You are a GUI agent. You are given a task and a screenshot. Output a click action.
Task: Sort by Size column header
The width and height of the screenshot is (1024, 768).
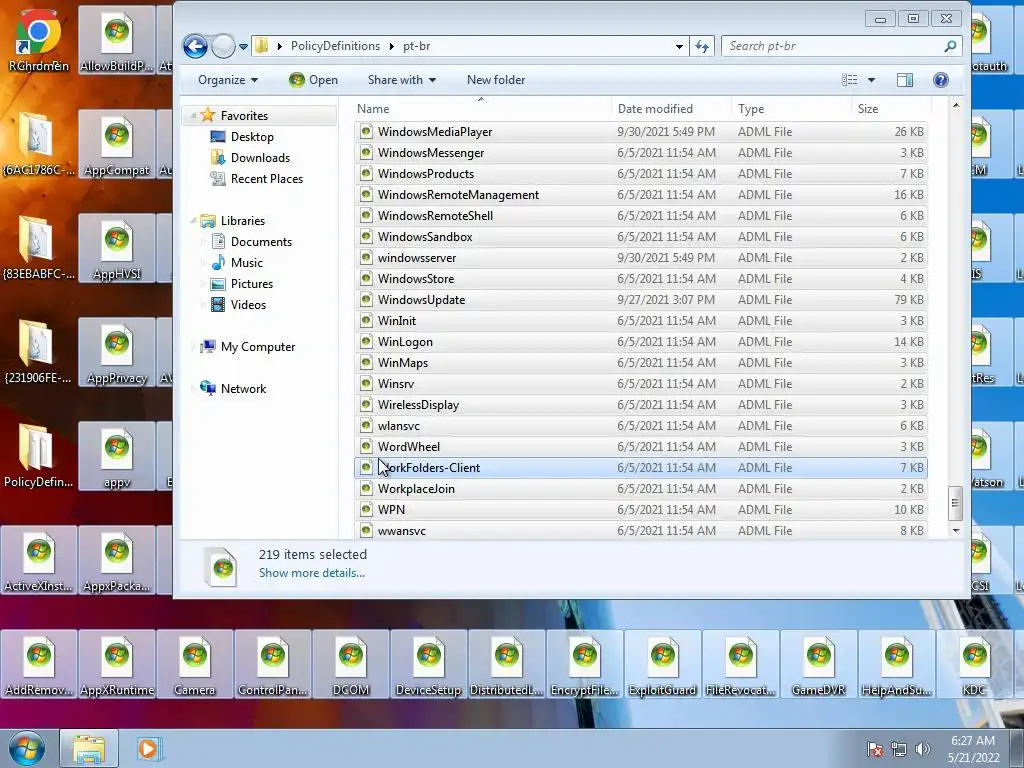[x=891, y=108]
